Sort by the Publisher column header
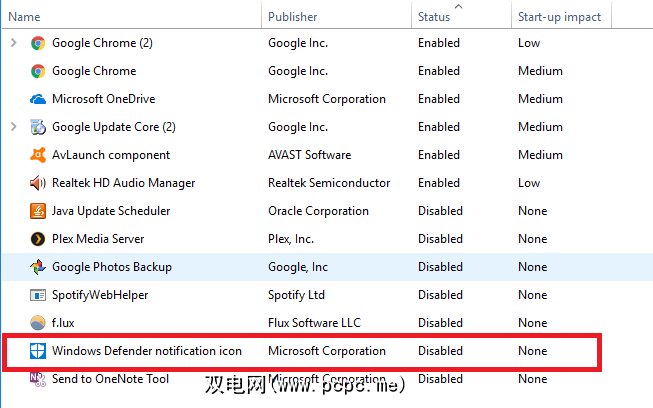This screenshot has height=408, width=653. pyautogui.click(x=293, y=17)
